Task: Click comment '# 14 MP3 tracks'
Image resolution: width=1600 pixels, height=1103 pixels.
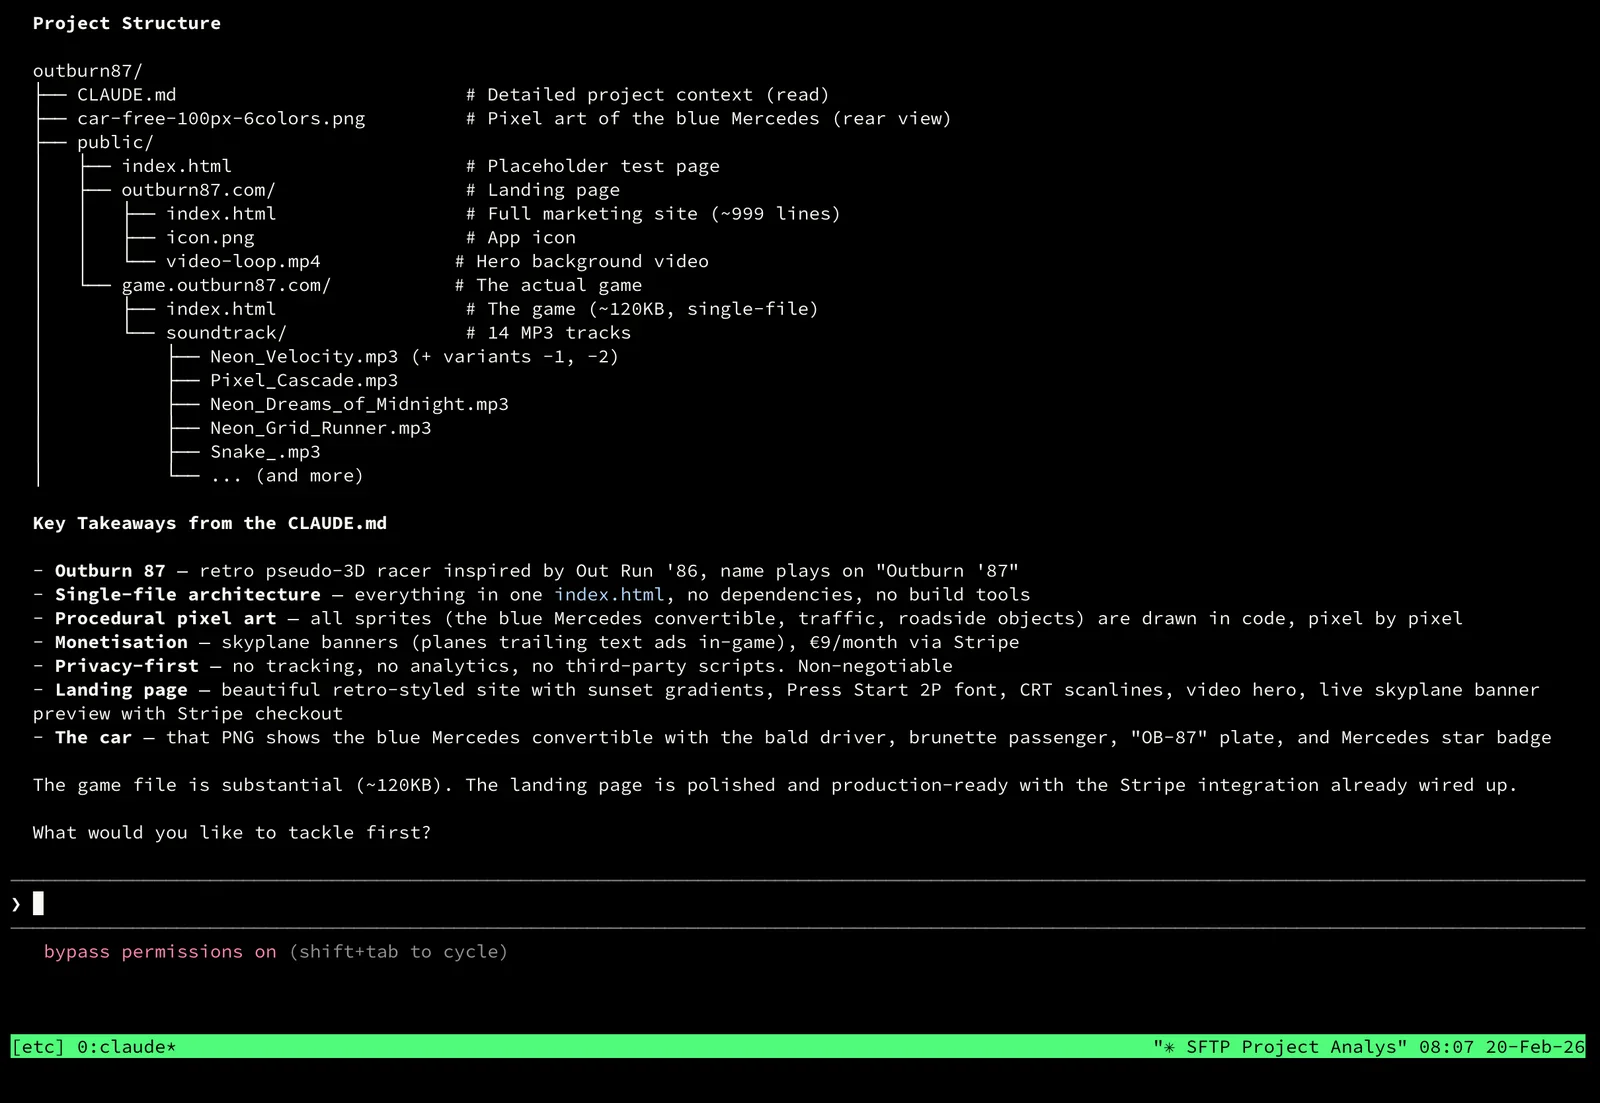Action: [549, 333]
